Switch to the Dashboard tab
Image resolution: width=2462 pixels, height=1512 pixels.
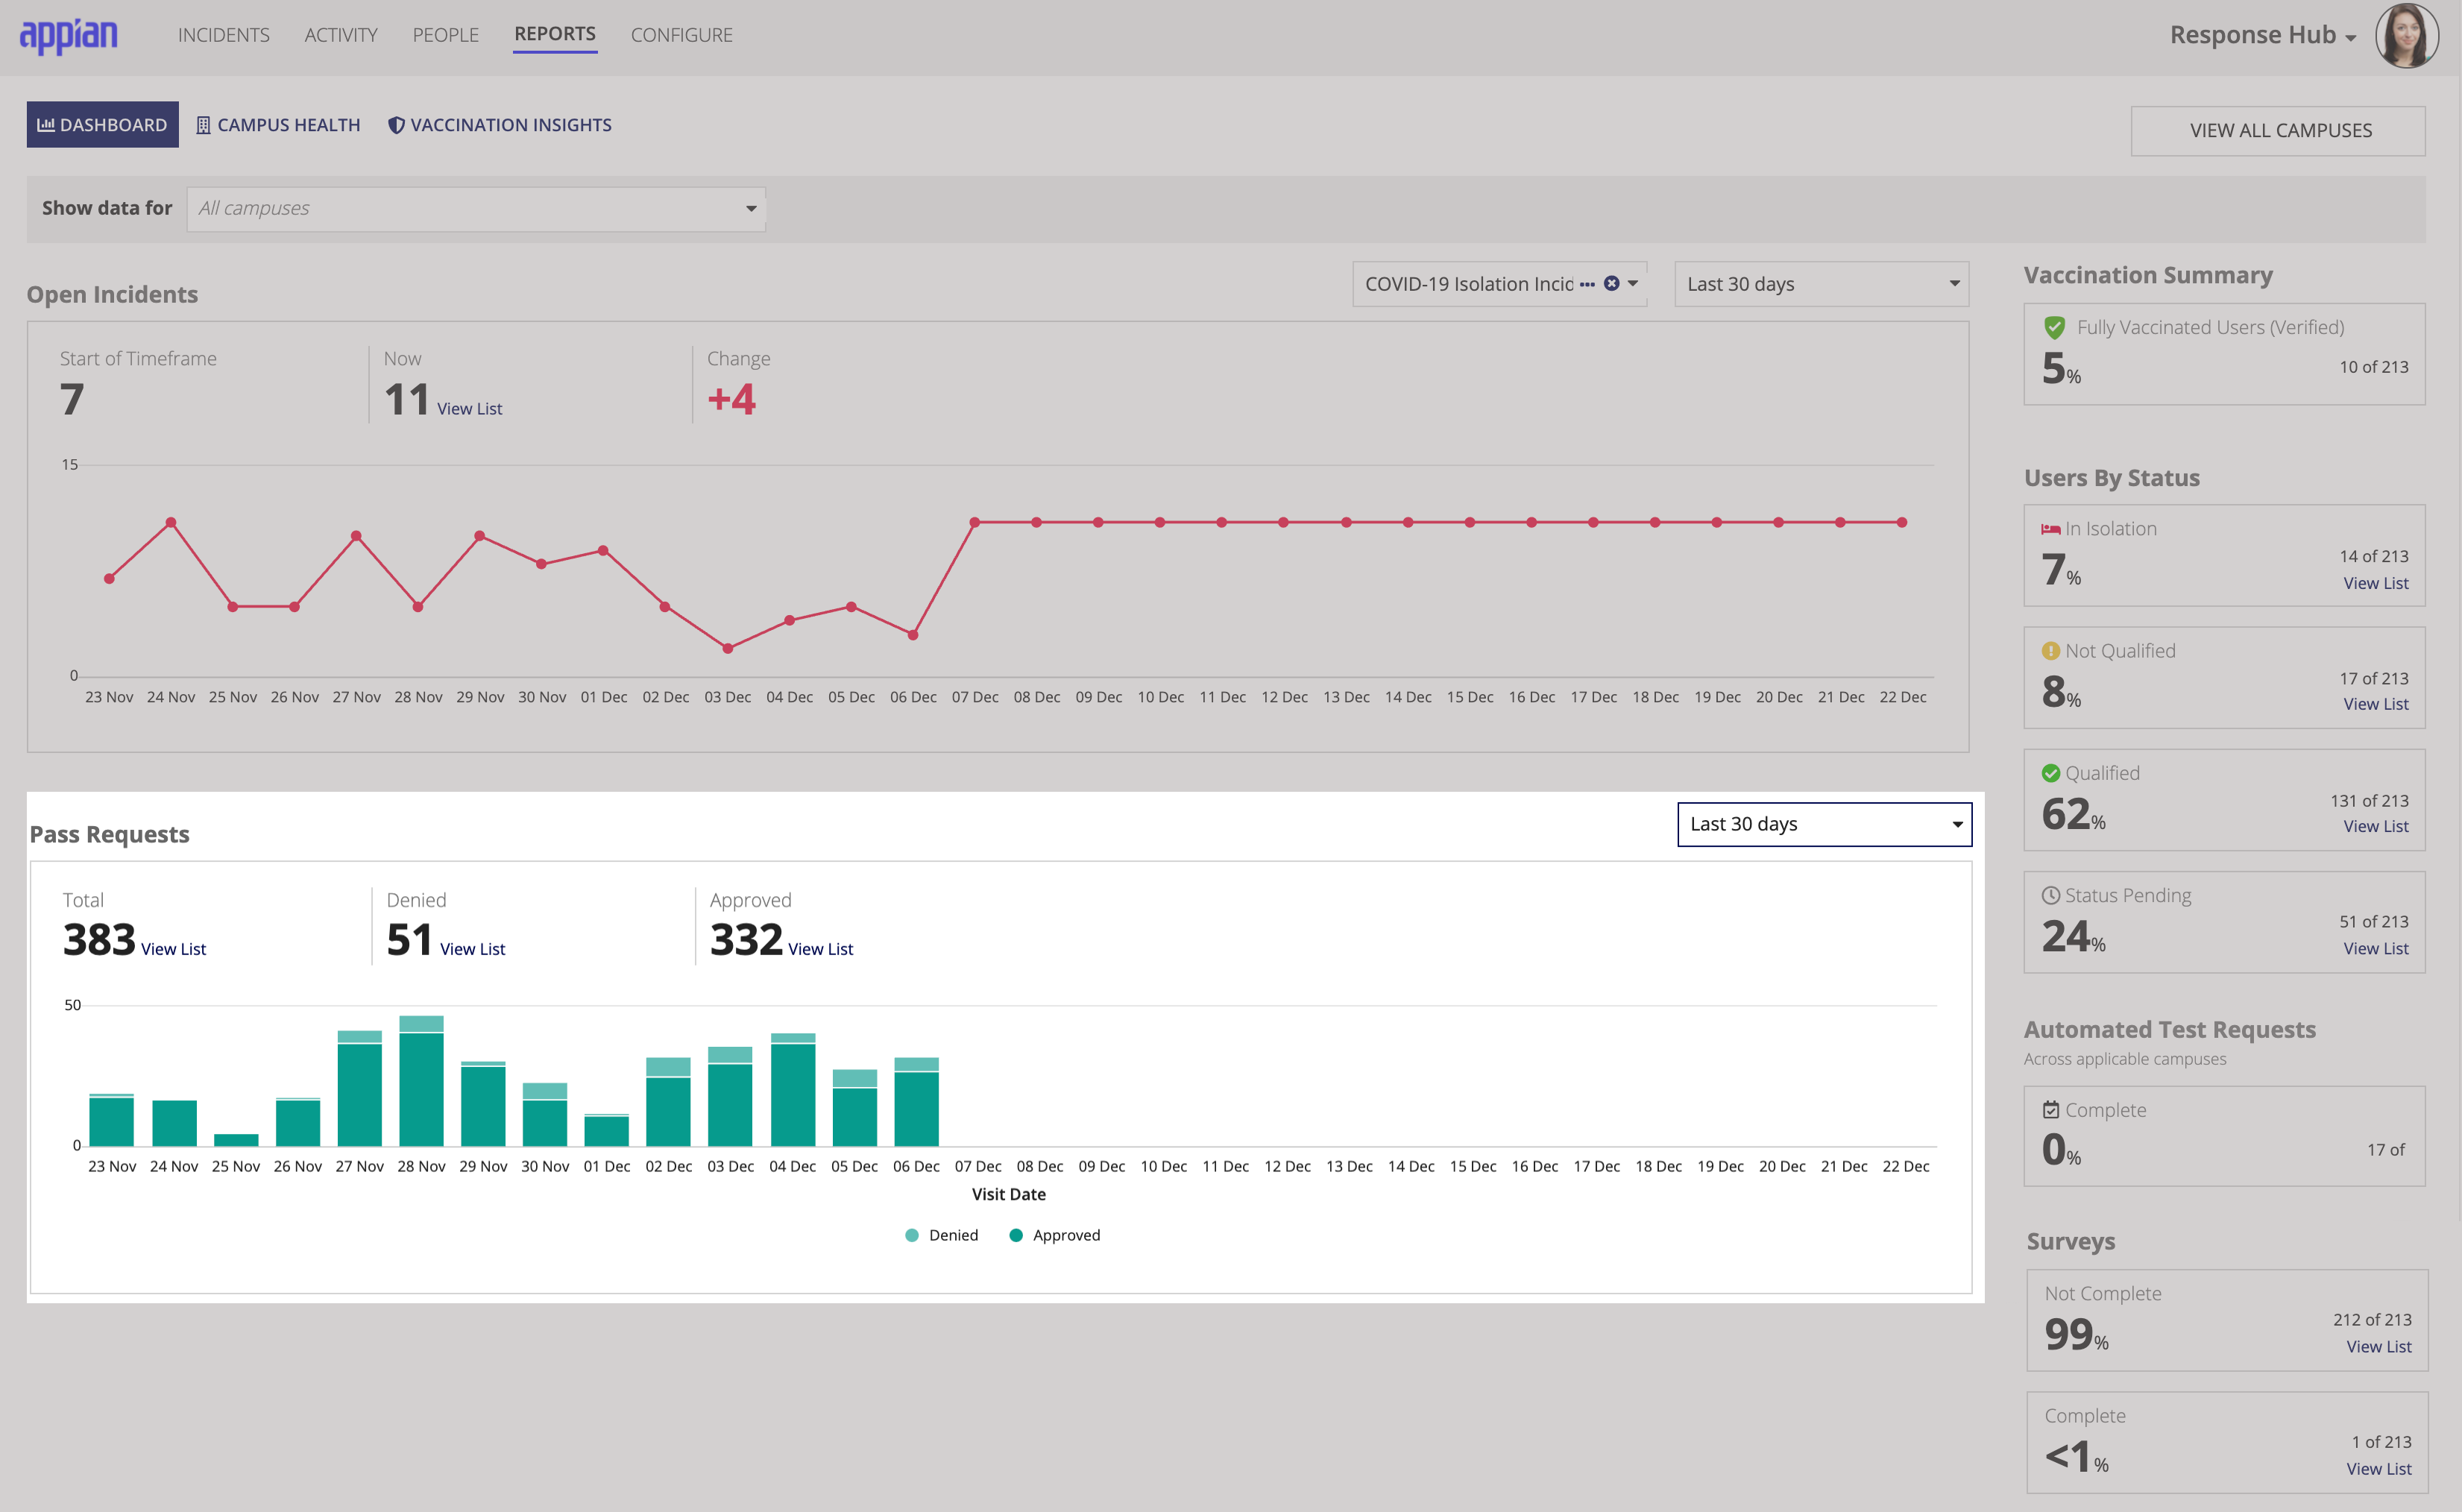[102, 125]
